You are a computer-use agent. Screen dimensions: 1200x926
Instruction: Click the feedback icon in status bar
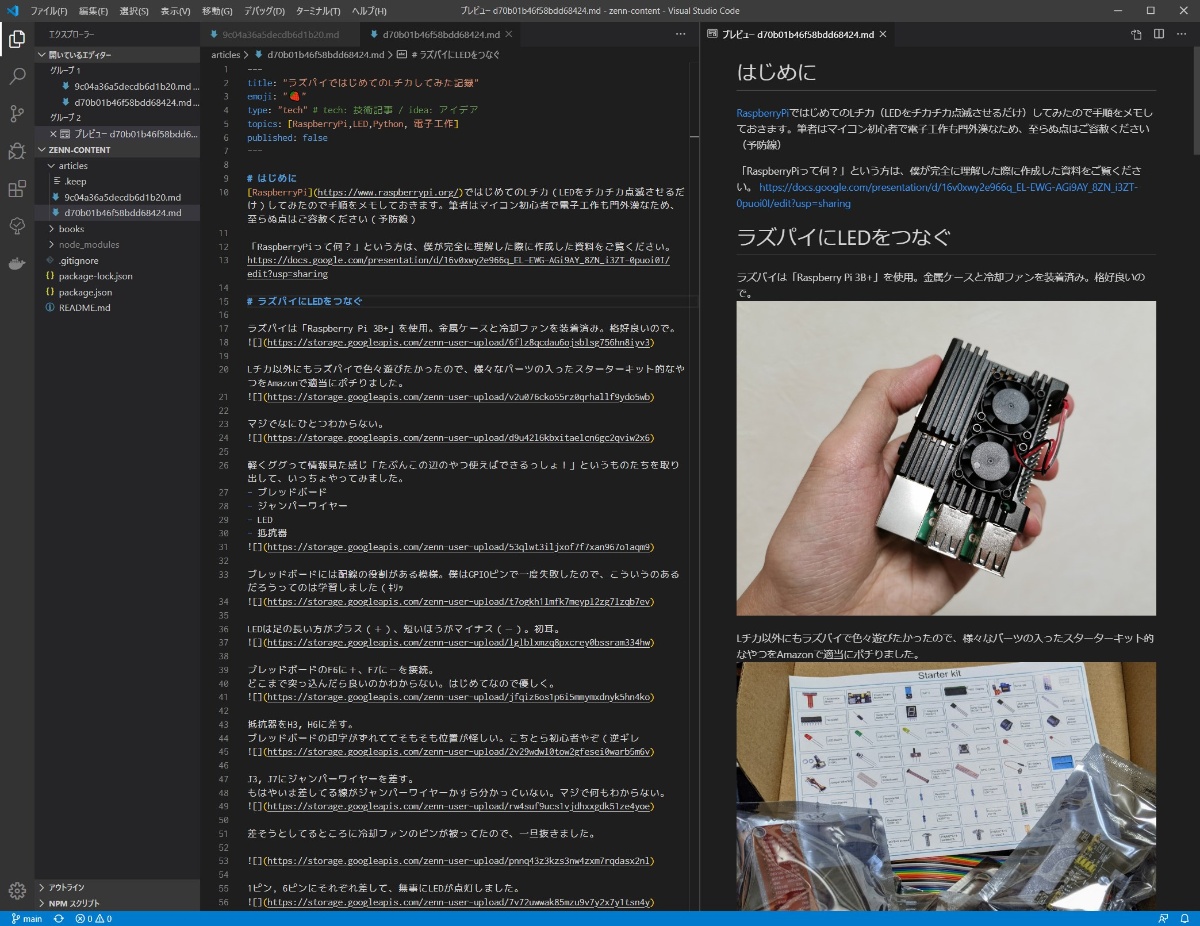[x=1162, y=918]
